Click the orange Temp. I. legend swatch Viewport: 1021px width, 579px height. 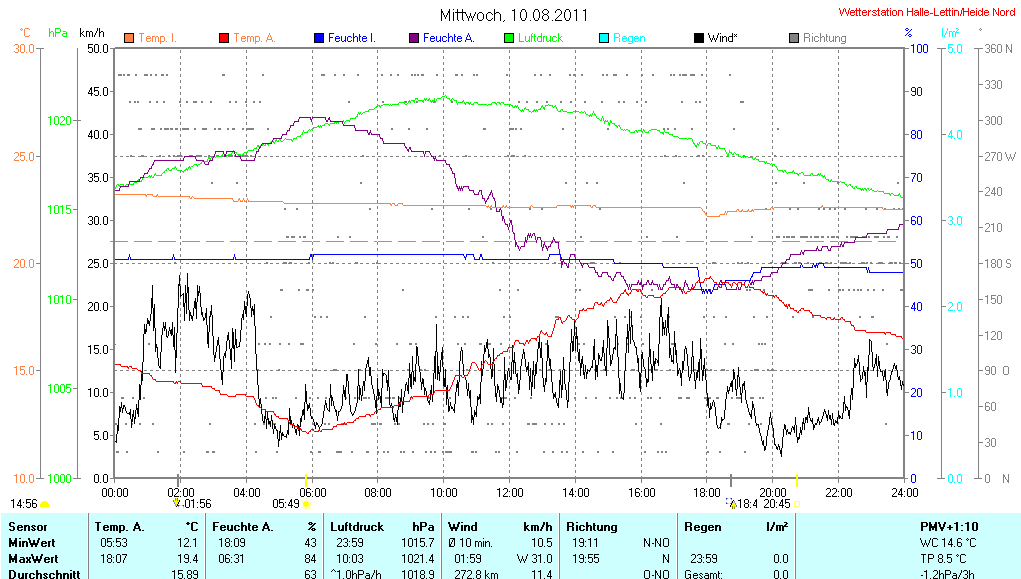point(129,38)
